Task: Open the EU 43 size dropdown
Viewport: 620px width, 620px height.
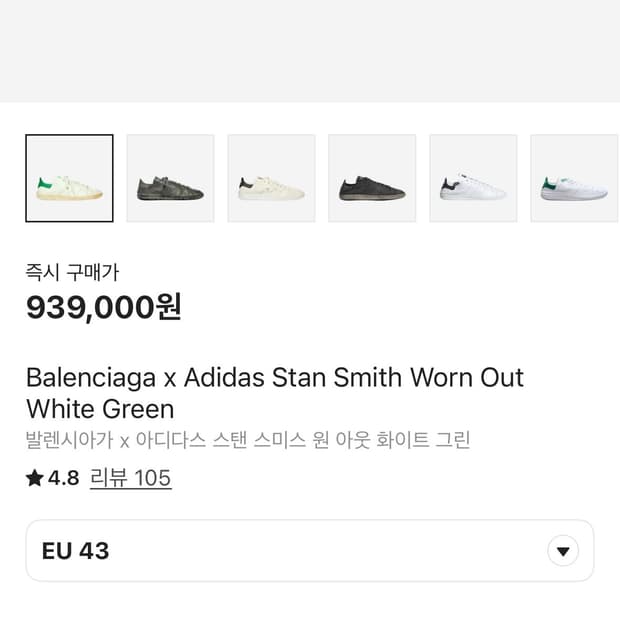Action: coord(309,551)
